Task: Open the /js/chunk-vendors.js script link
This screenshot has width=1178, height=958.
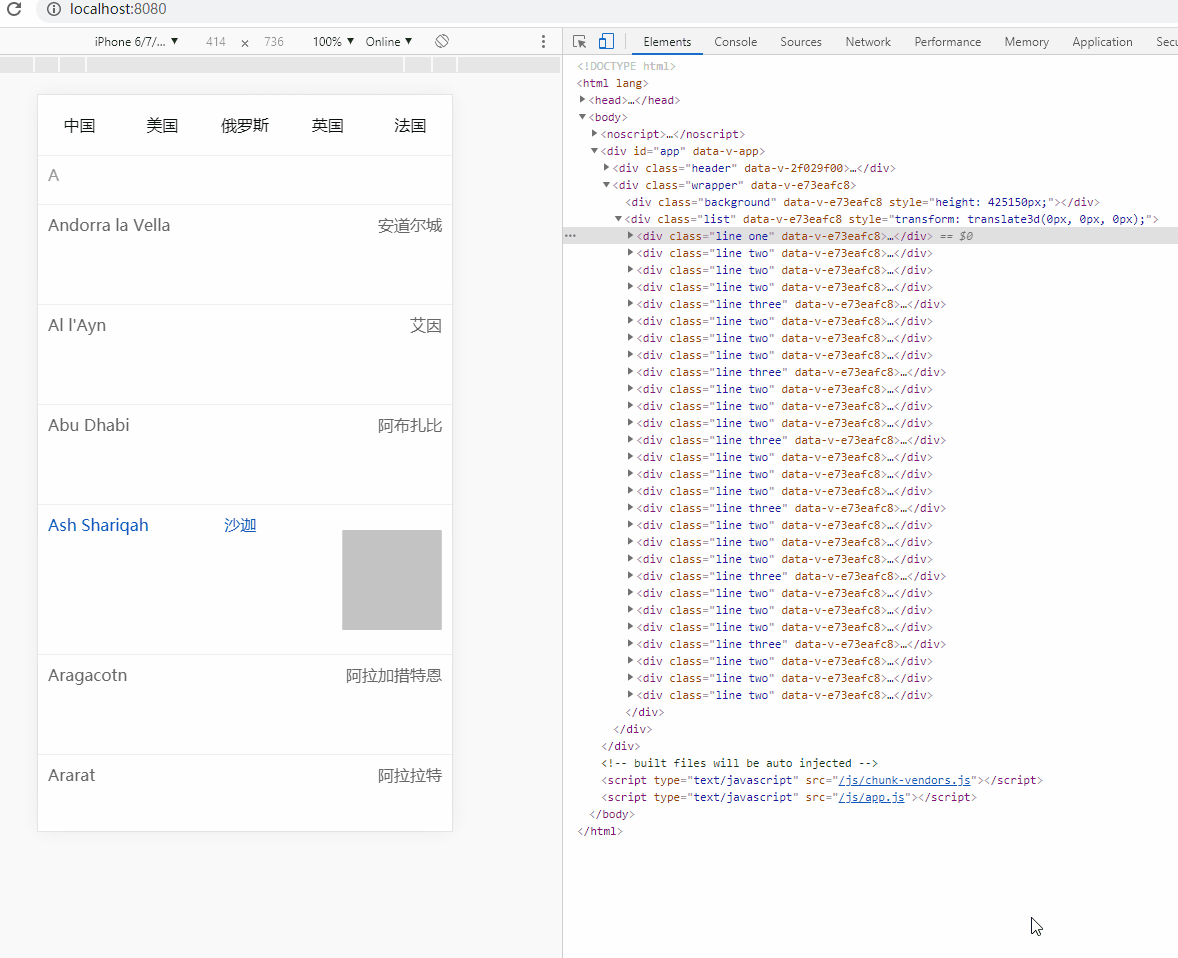Action: [907, 780]
